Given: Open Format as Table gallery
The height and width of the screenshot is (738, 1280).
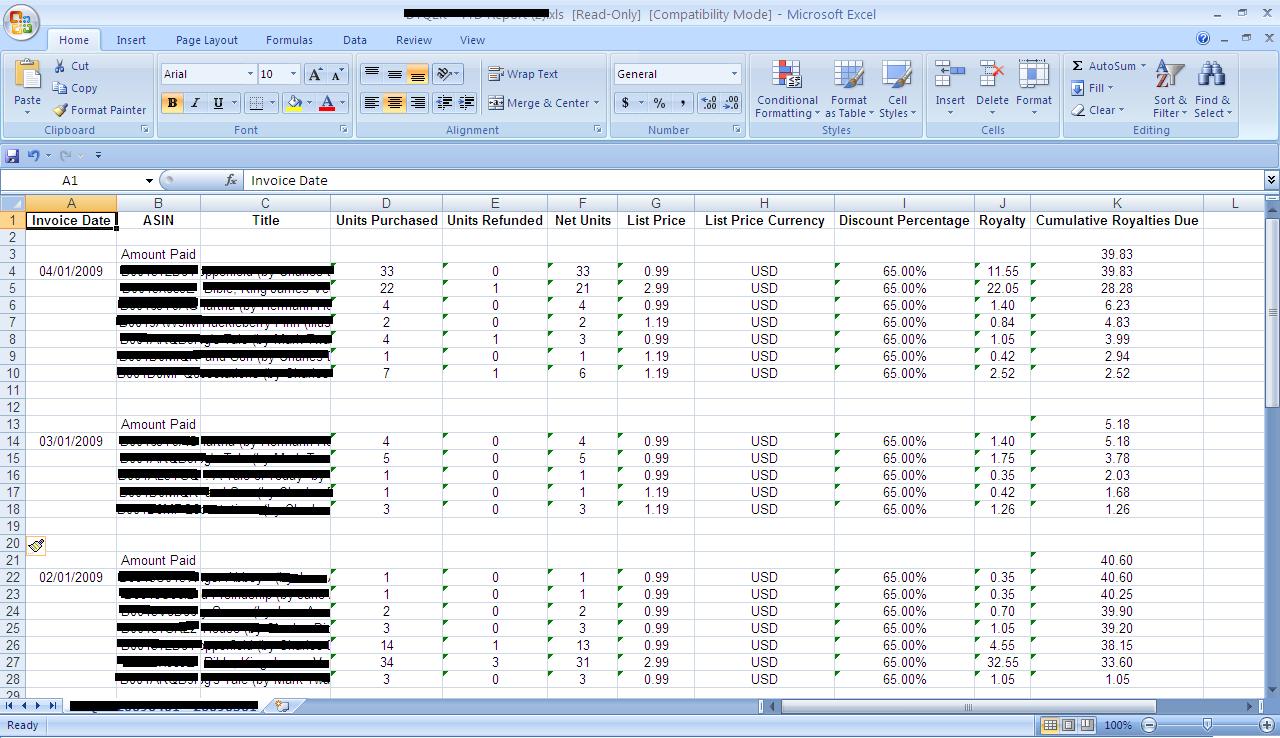Looking at the screenshot, I should click(849, 89).
